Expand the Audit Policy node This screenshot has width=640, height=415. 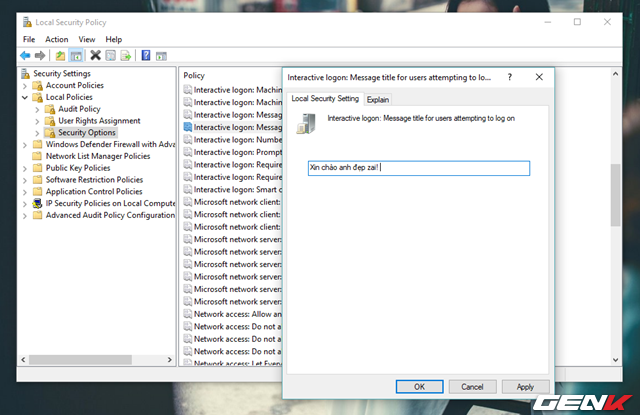(x=37, y=109)
